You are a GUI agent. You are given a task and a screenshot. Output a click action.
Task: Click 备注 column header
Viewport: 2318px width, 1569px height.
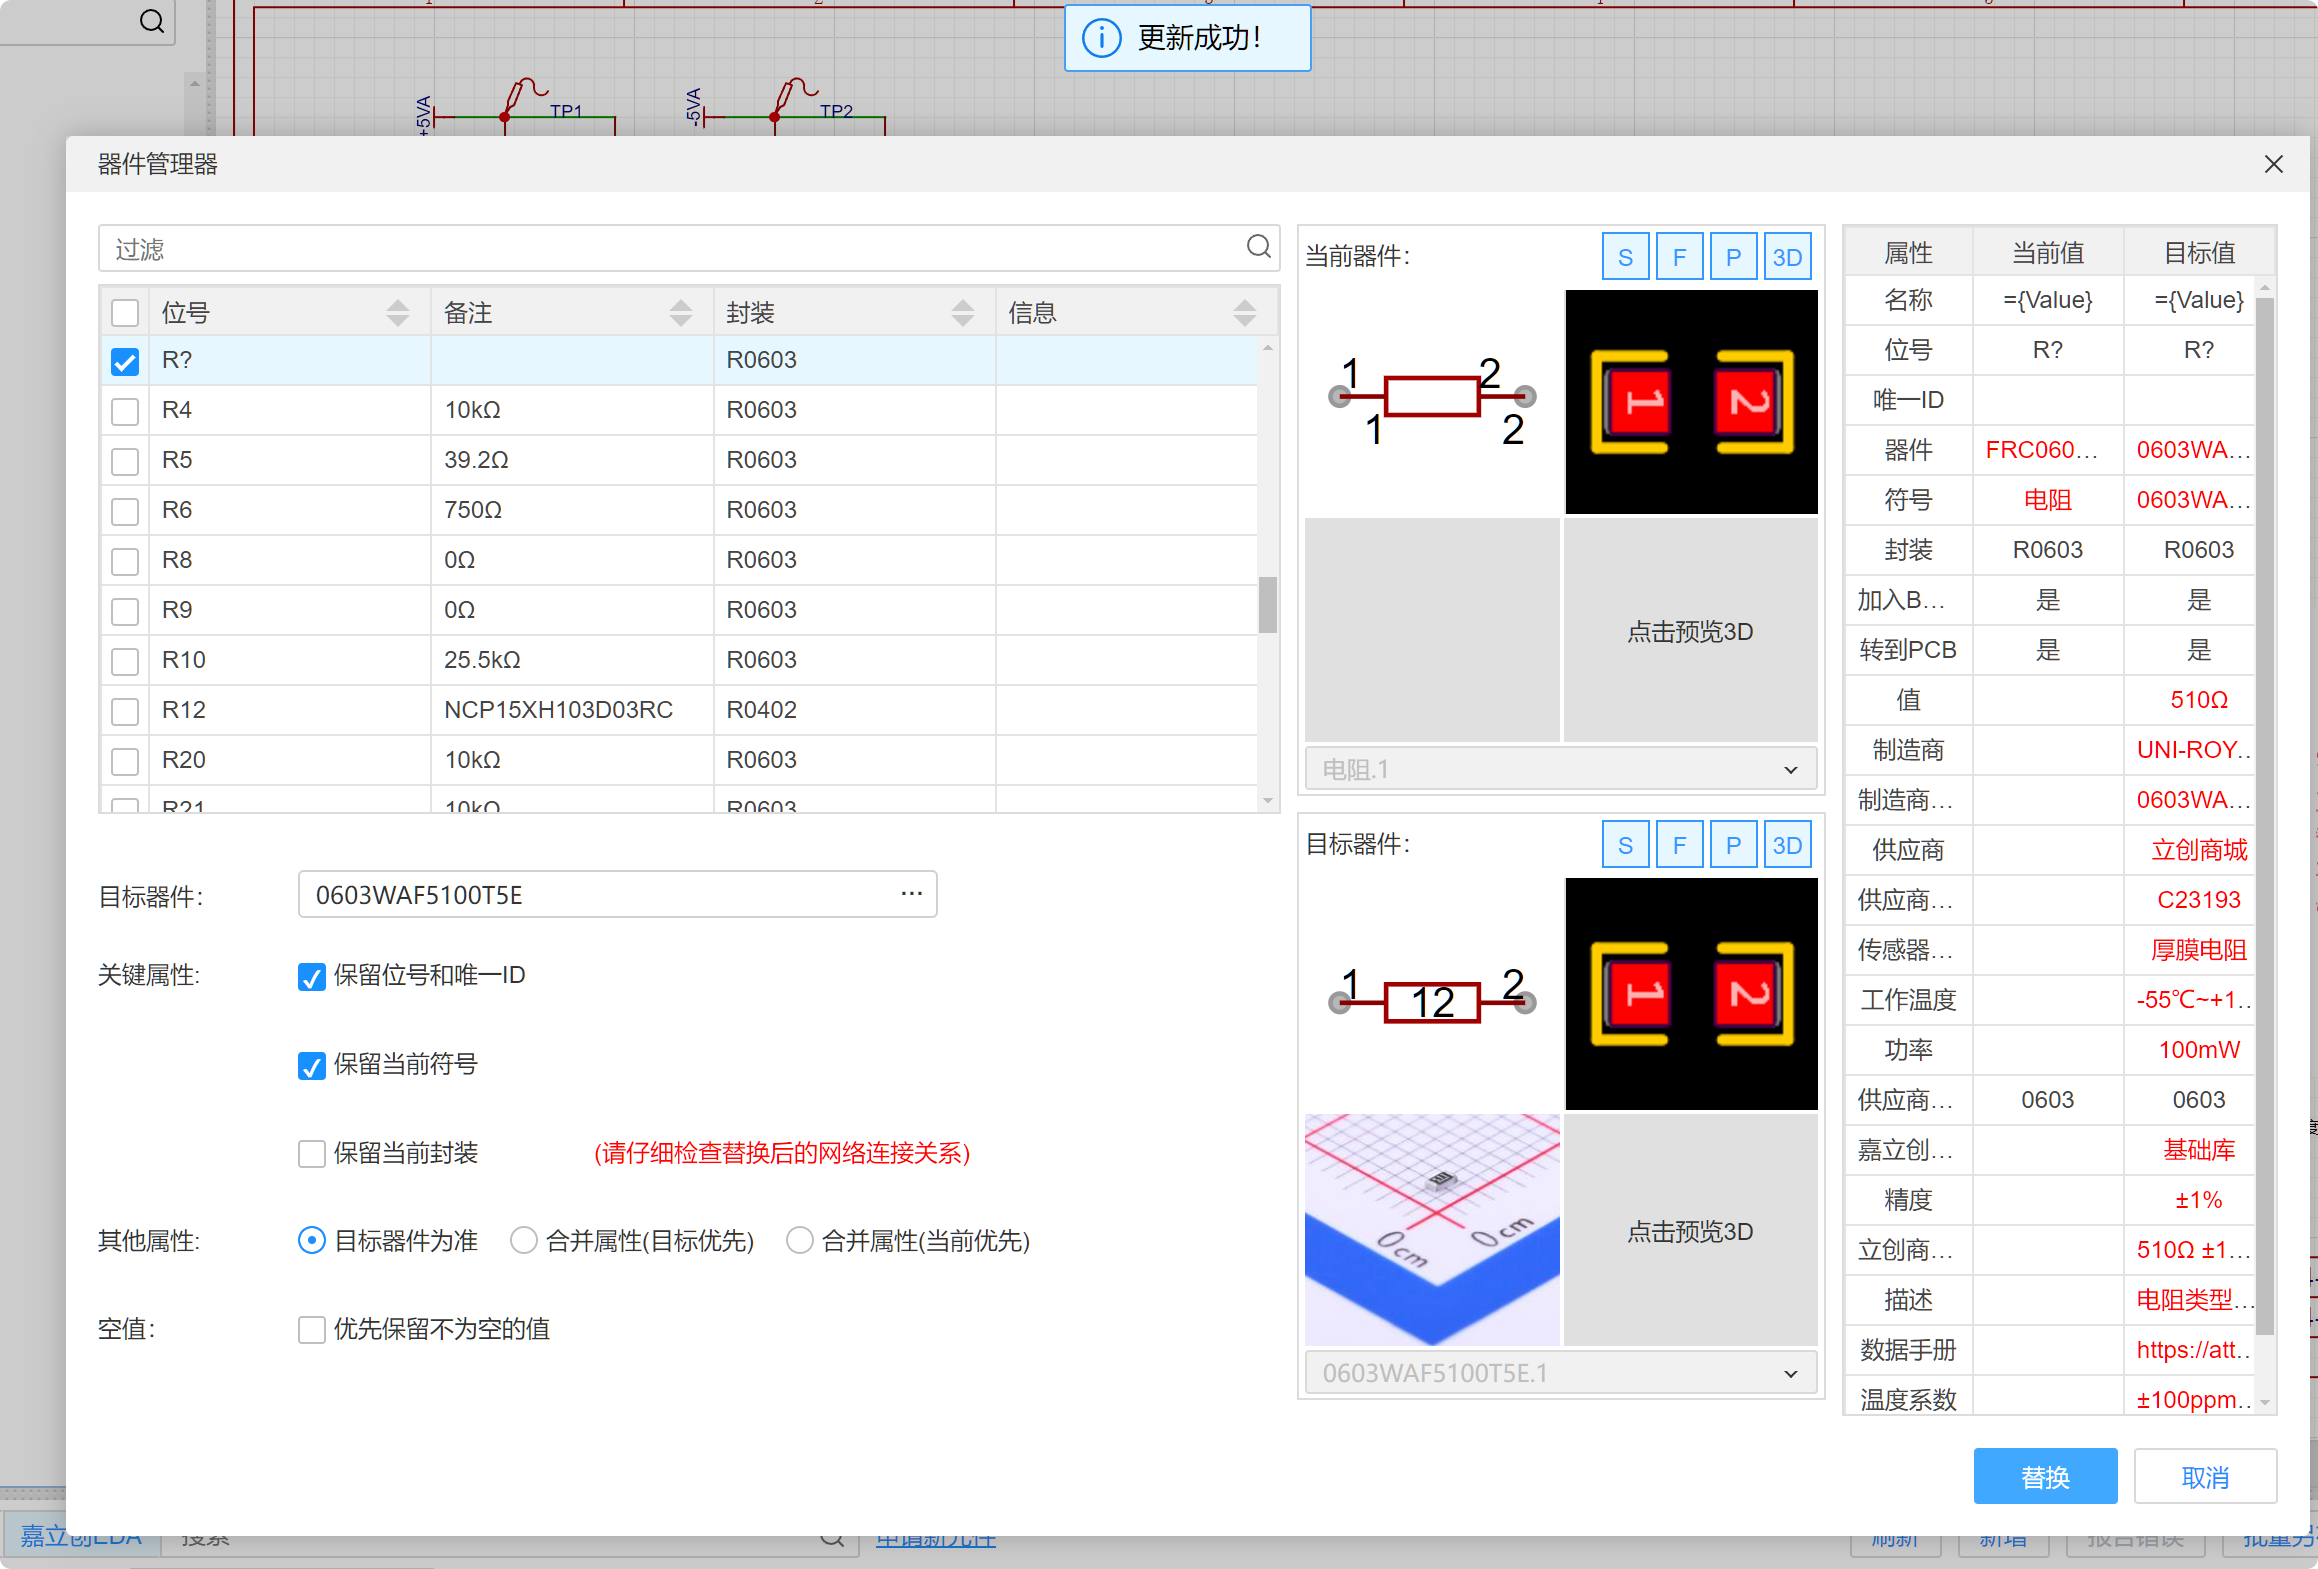click(x=468, y=313)
